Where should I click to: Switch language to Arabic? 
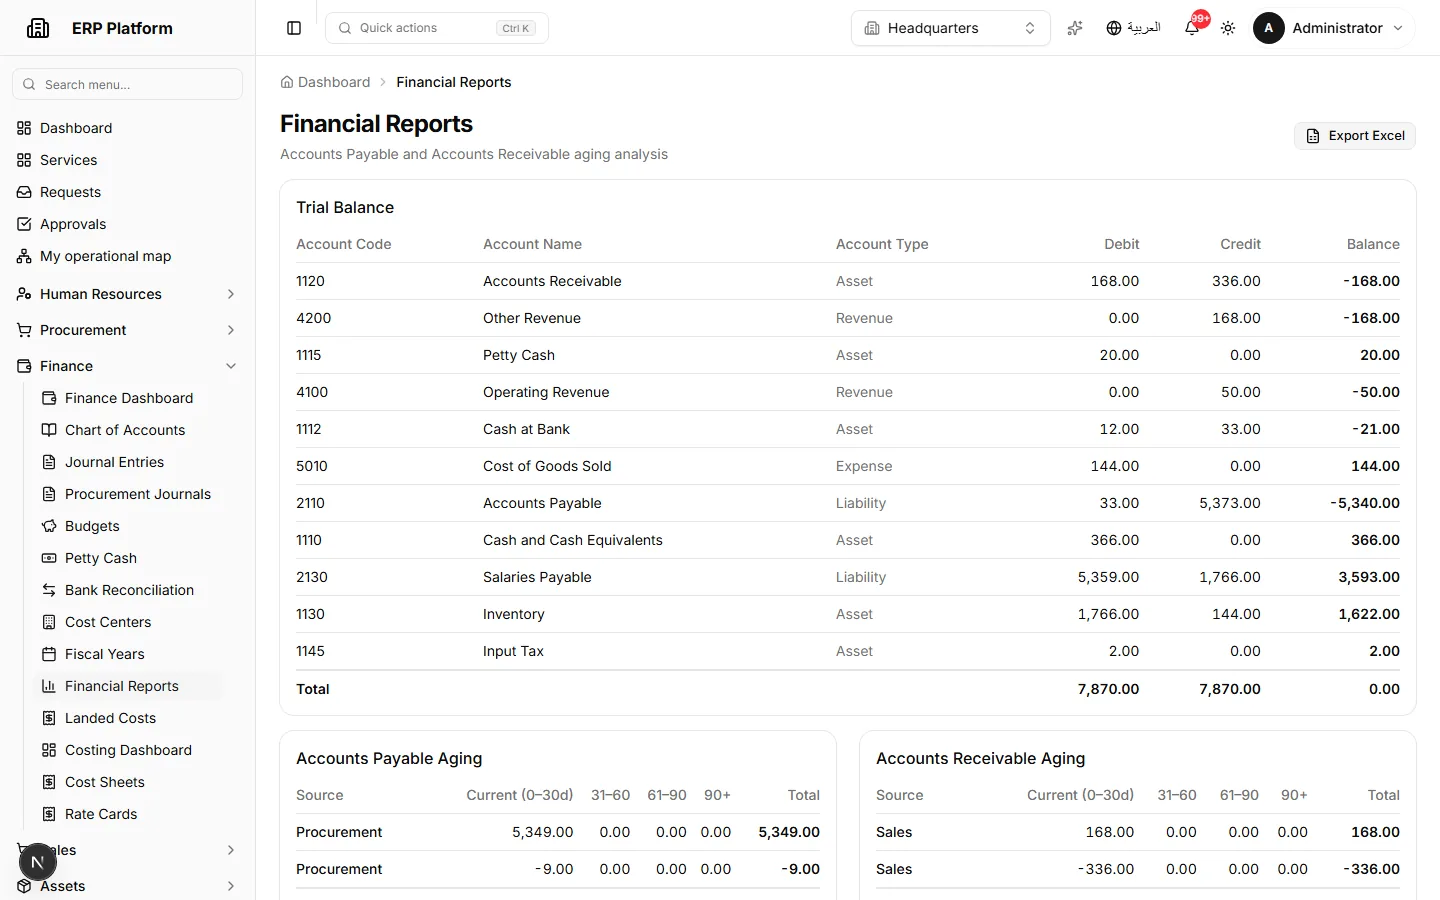point(1133,28)
